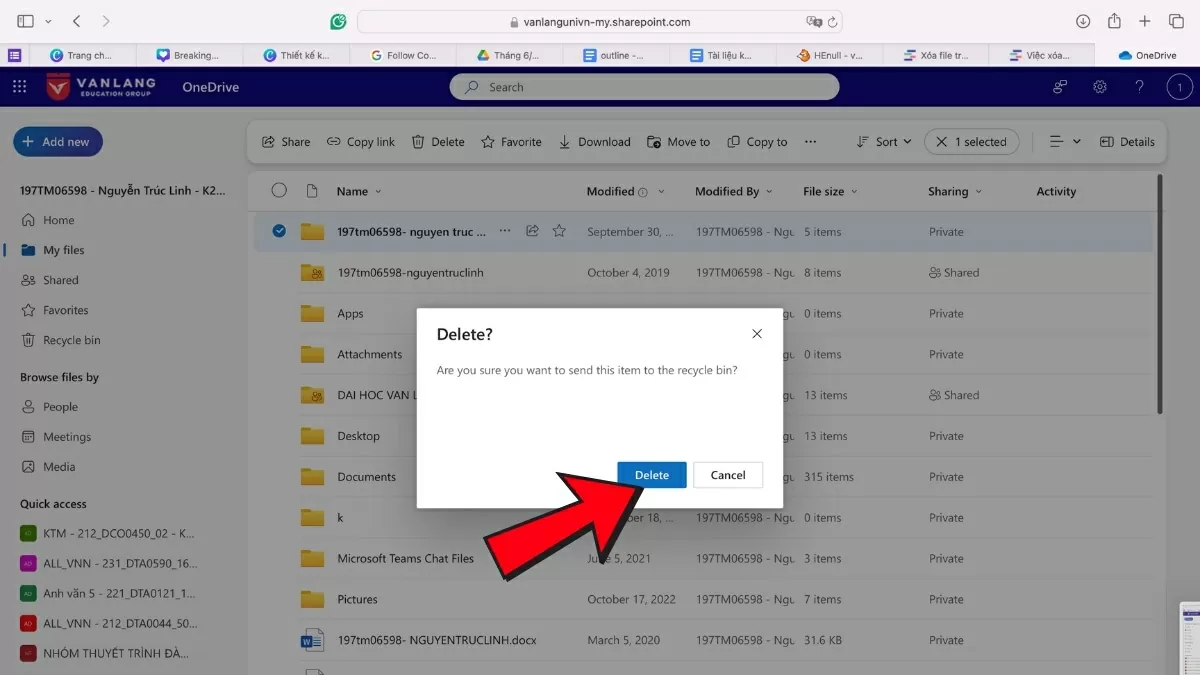
Task: Click the app launcher waffle icon
Action: pyautogui.click(x=19, y=87)
